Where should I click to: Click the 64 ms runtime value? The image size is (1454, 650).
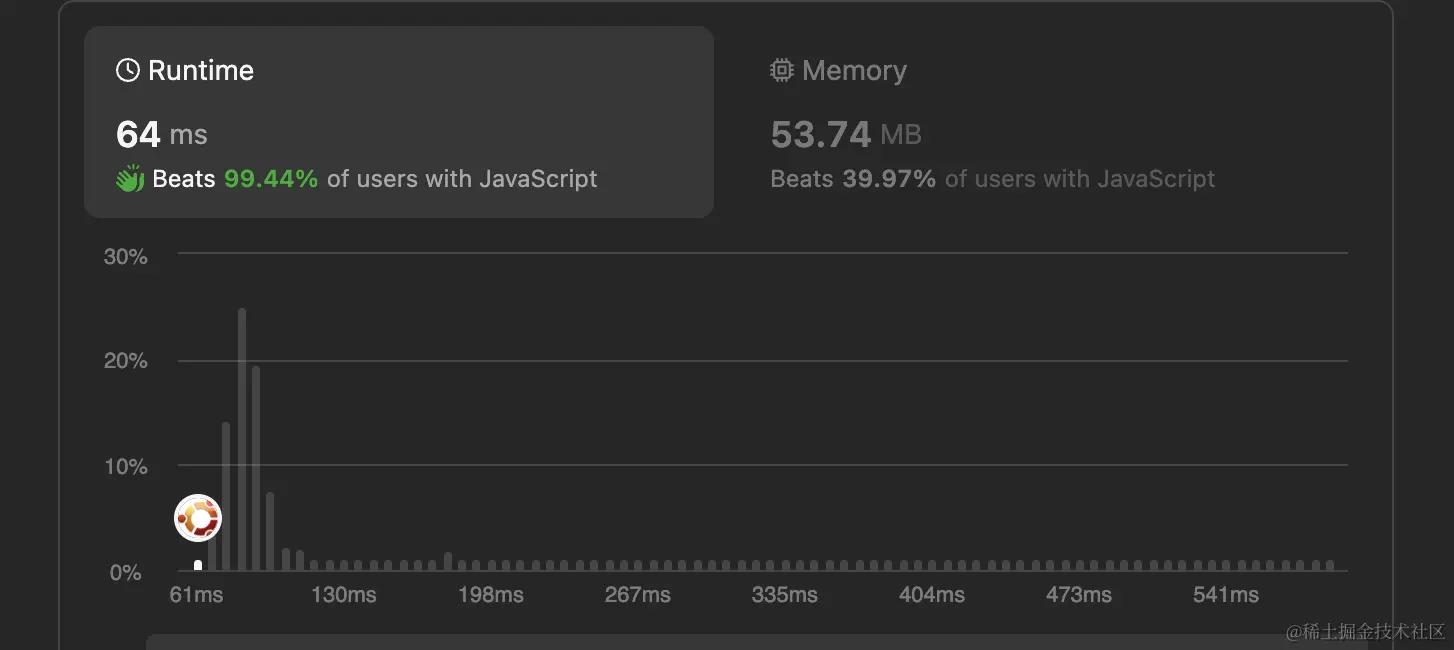tap(162, 135)
